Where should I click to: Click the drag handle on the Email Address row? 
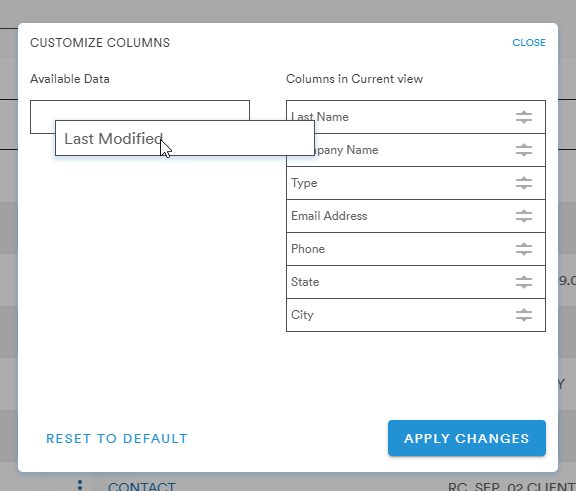coord(523,216)
